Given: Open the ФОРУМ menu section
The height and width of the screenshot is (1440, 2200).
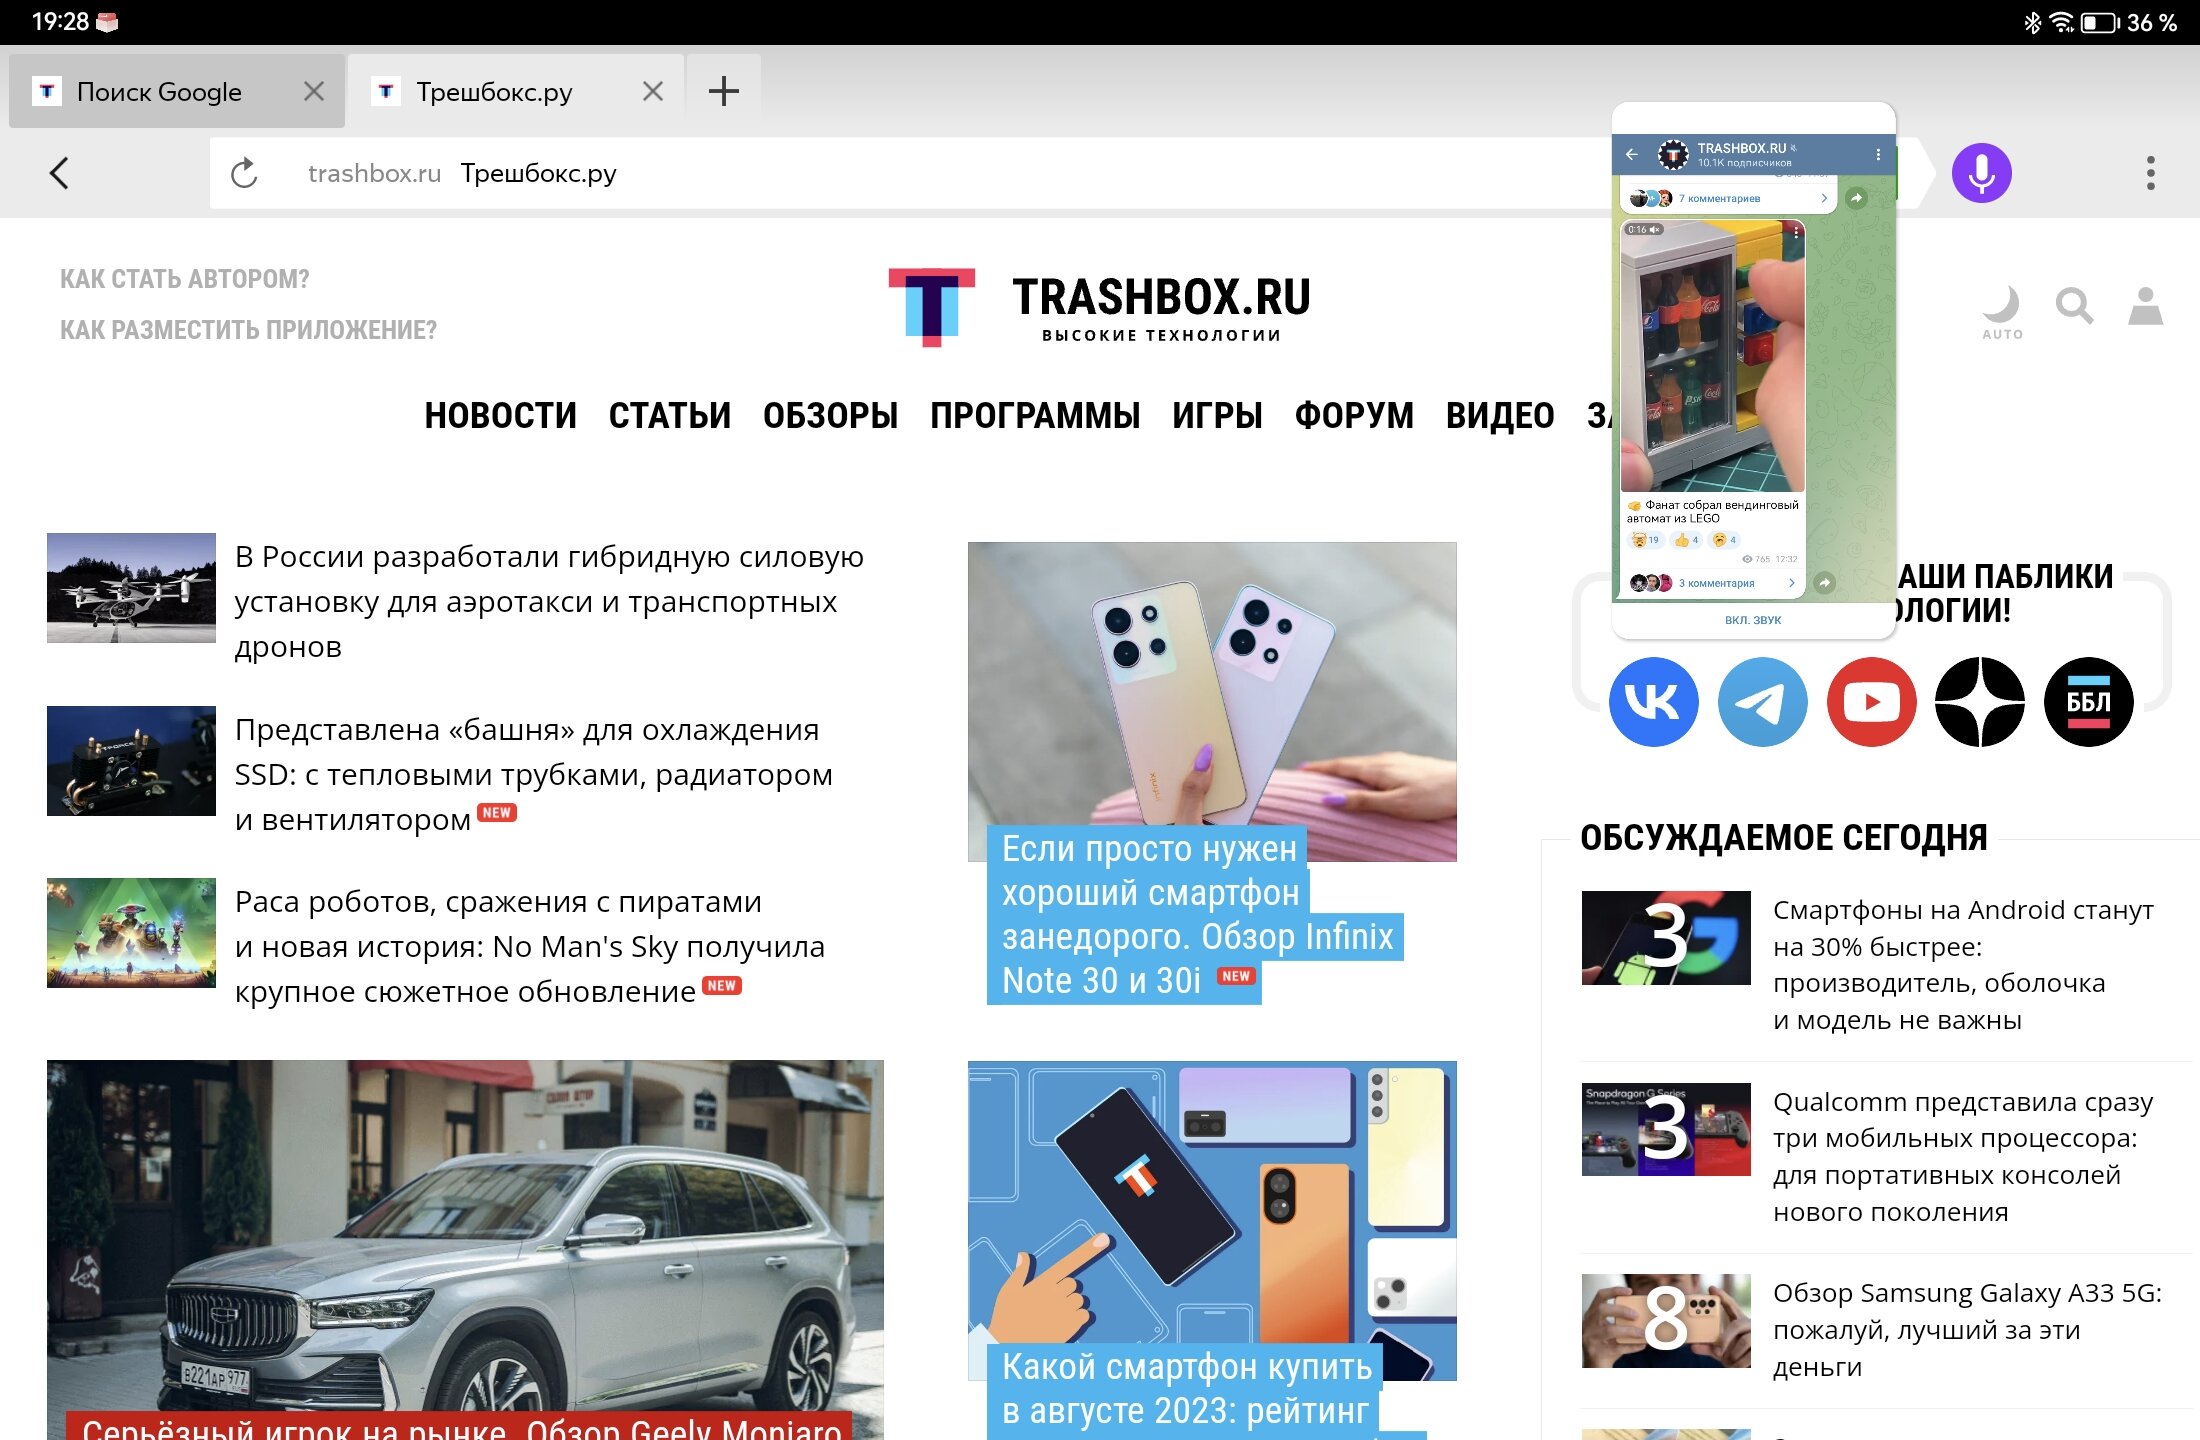Looking at the screenshot, I should click(x=1354, y=415).
